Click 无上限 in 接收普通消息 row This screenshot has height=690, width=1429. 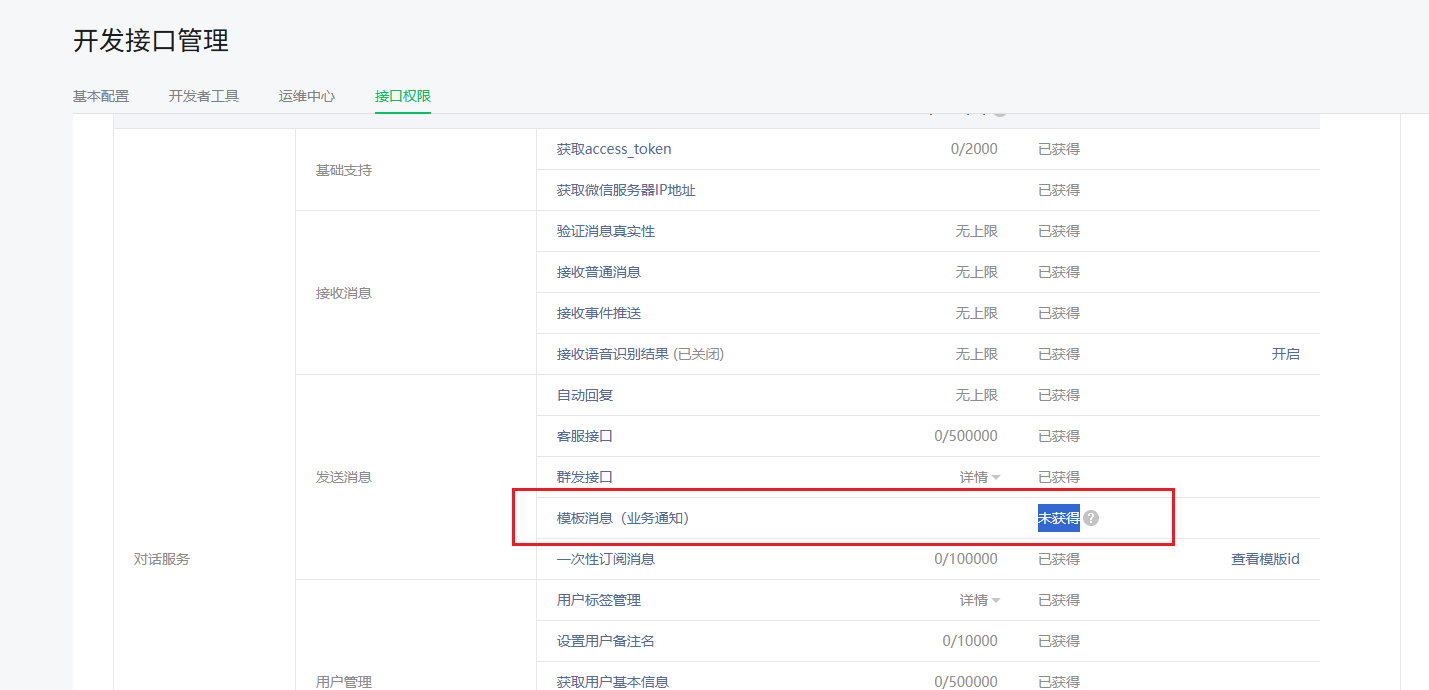977,272
